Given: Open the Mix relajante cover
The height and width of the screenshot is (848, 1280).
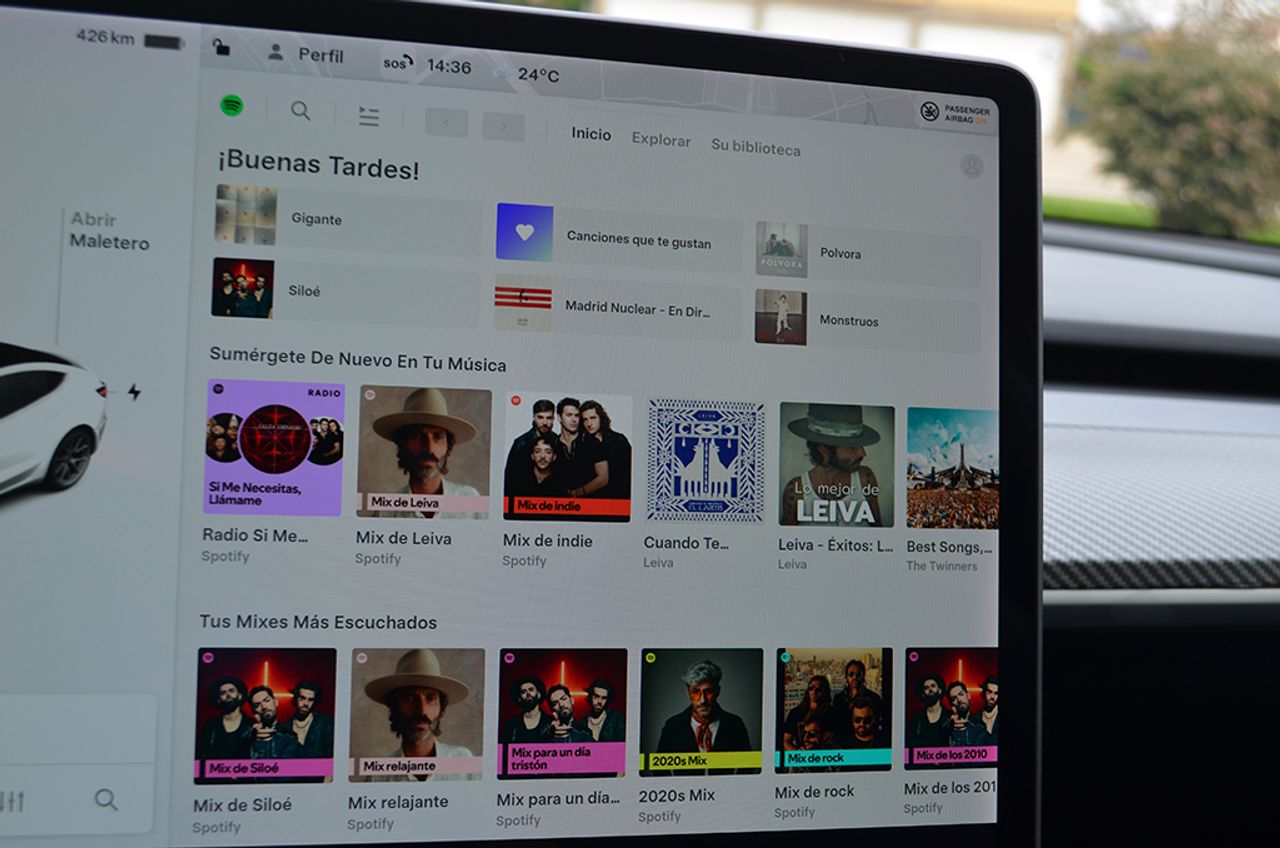Looking at the screenshot, I should [x=417, y=715].
